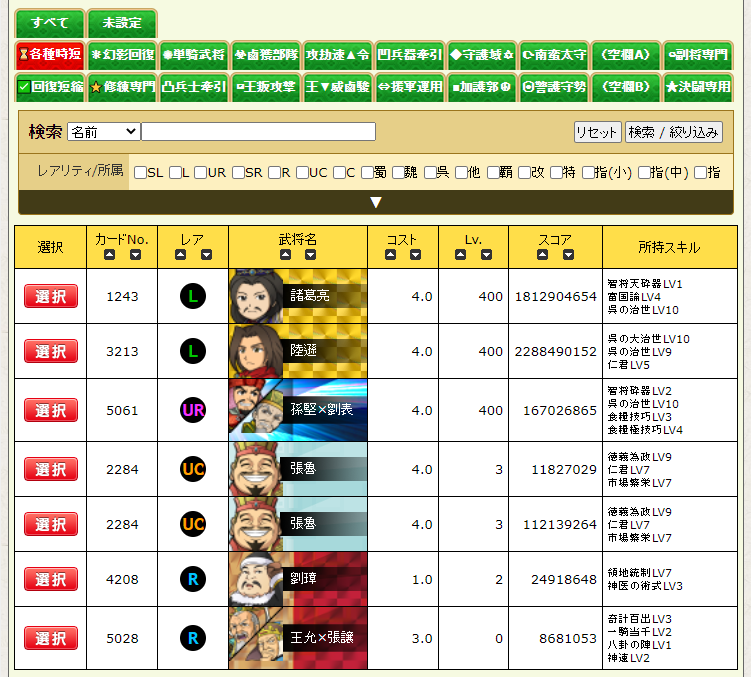Click the リセット button
751x677 pixels.
coord(597,132)
